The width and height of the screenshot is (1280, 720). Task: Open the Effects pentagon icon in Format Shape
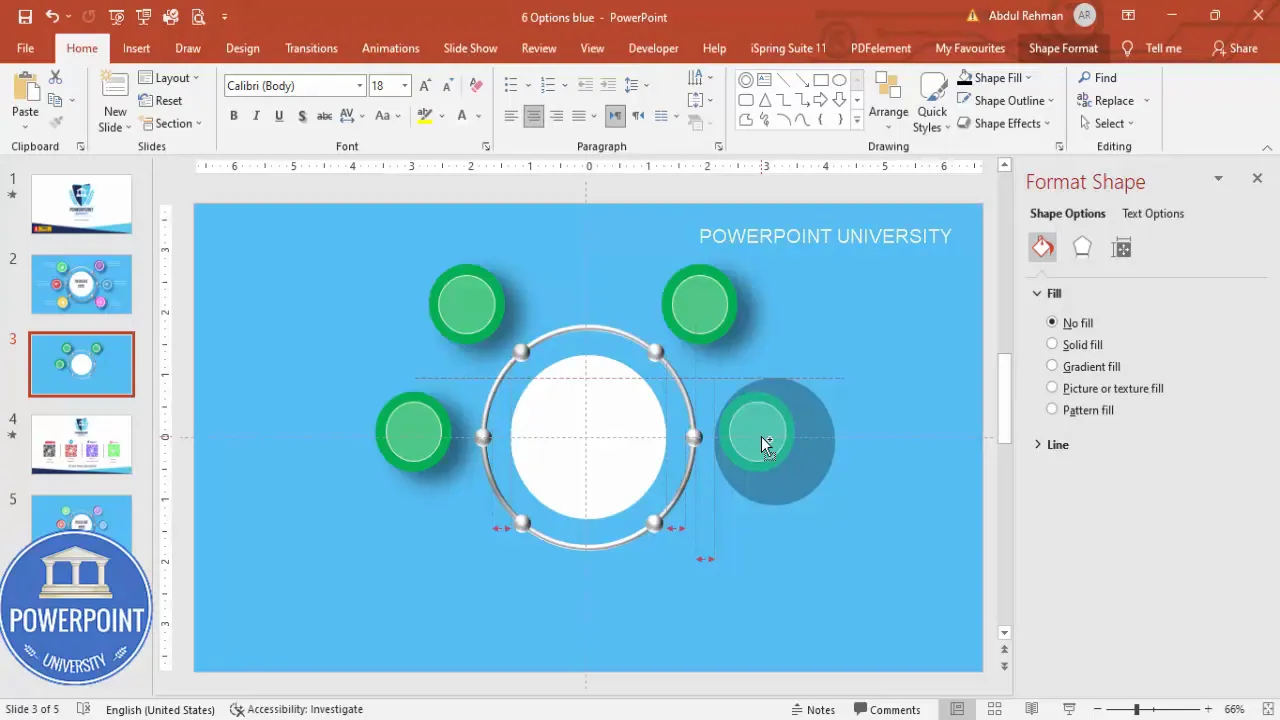[x=1082, y=247]
